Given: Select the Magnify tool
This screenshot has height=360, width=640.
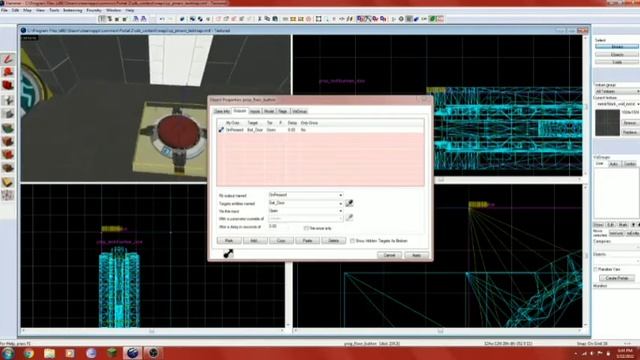Looking at the screenshot, I should 8,73.
